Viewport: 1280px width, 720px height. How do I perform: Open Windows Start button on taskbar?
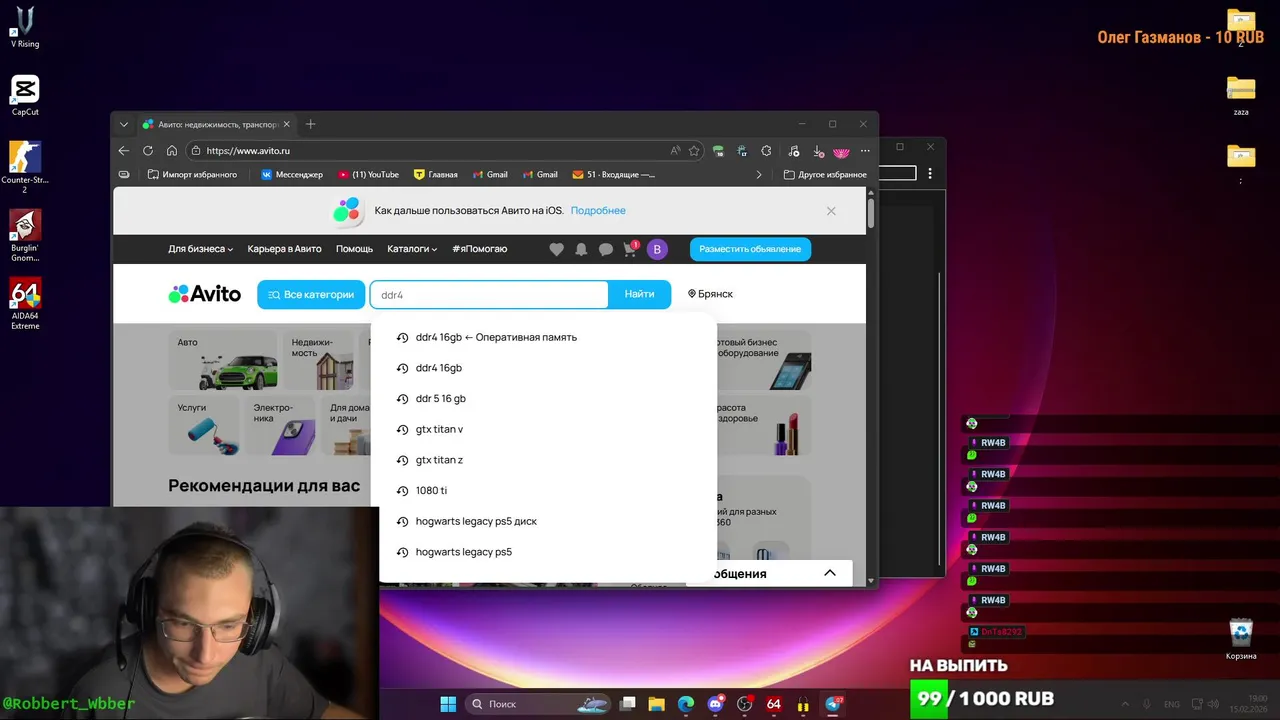click(448, 704)
